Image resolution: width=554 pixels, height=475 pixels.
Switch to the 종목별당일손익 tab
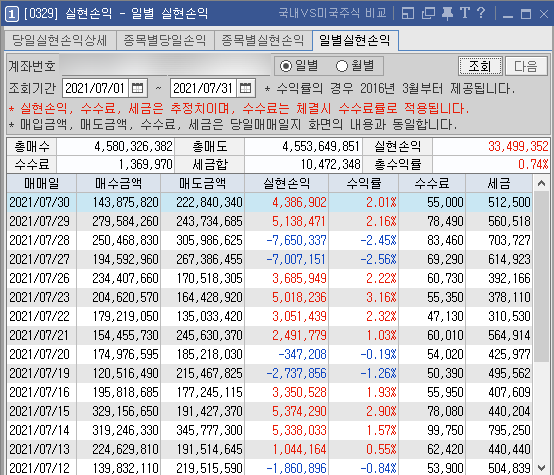pyautogui.click(x=165, y=40)
